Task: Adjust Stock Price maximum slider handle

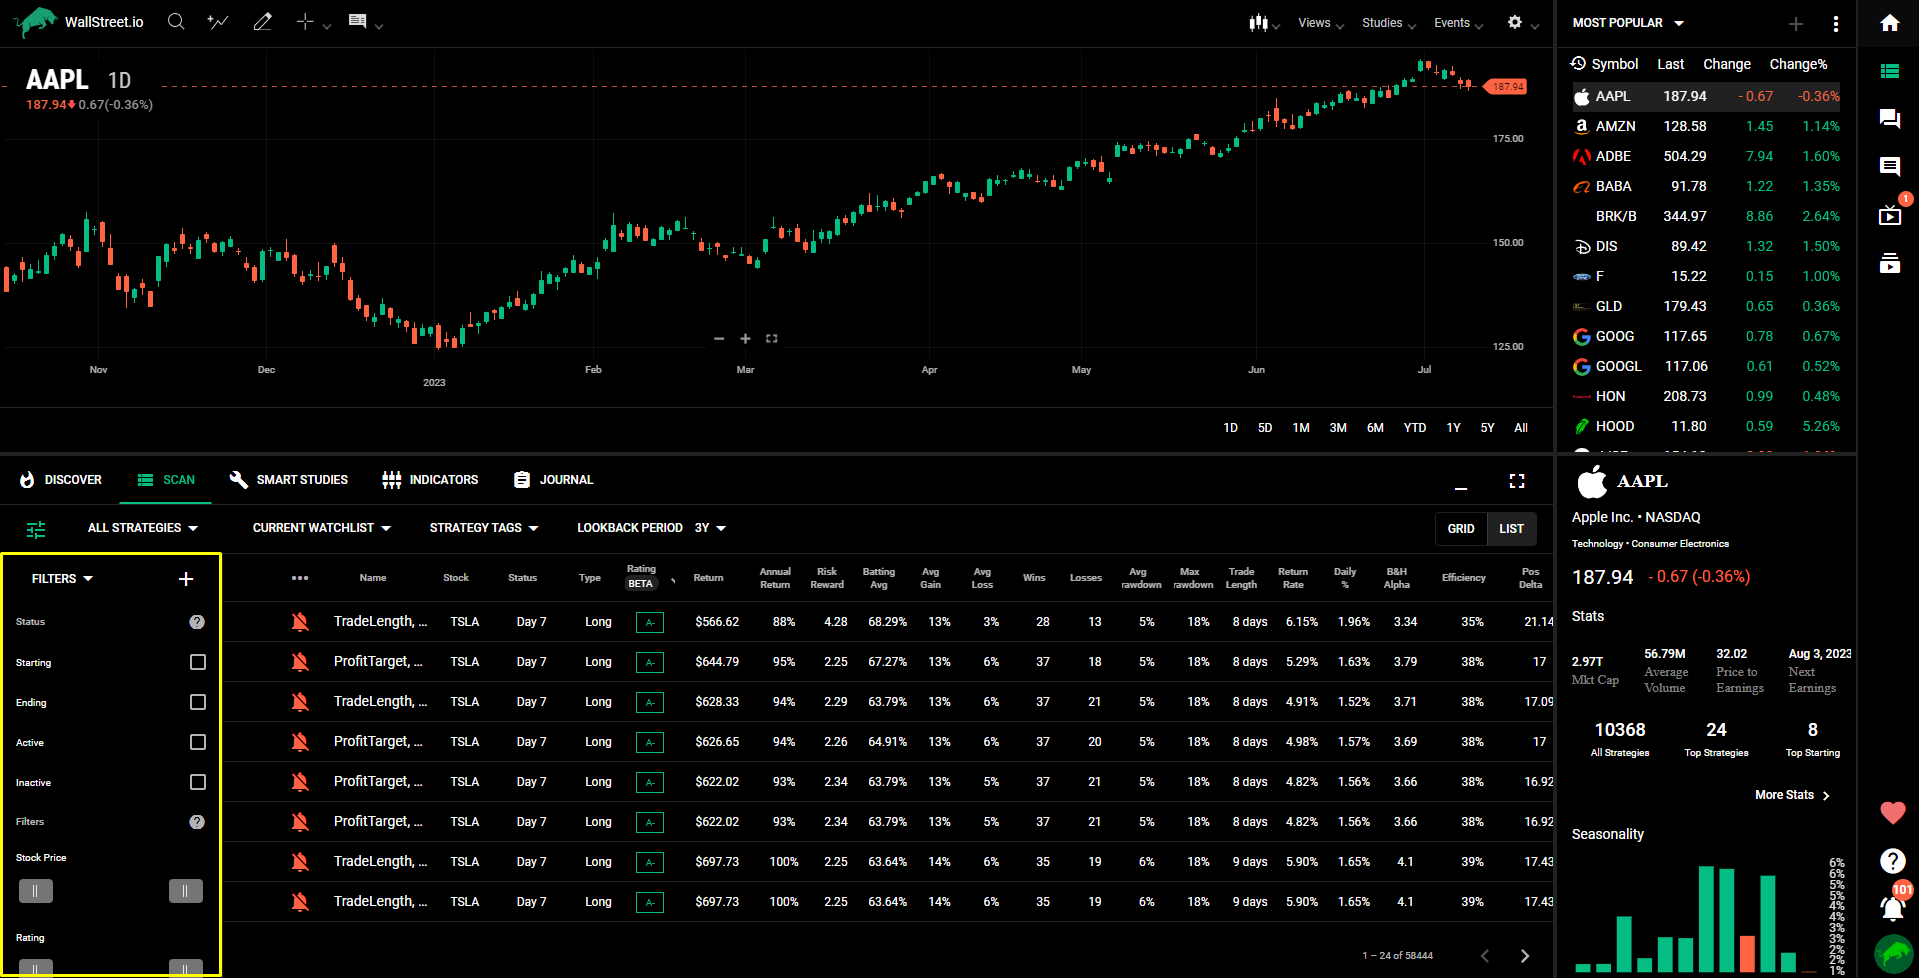Action: 185,891
